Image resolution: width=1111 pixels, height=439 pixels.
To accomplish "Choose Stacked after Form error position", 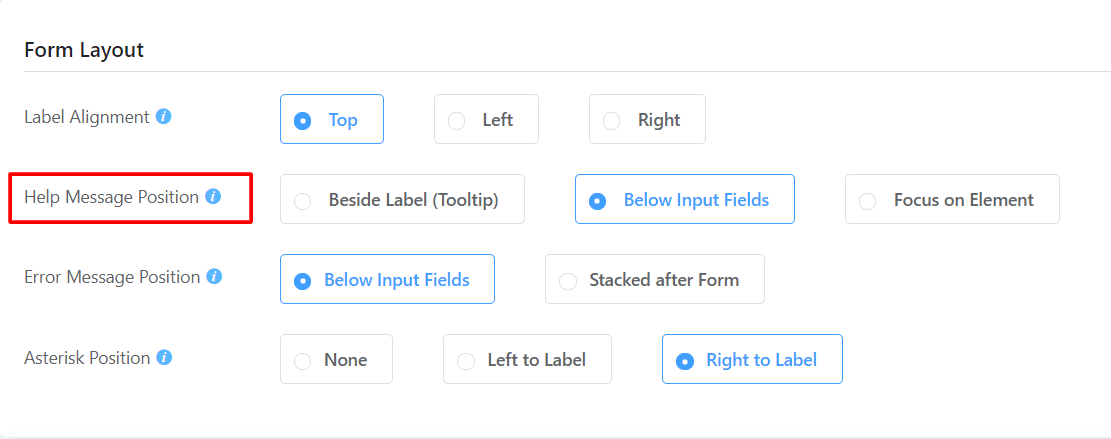I will tap(655, 279).
